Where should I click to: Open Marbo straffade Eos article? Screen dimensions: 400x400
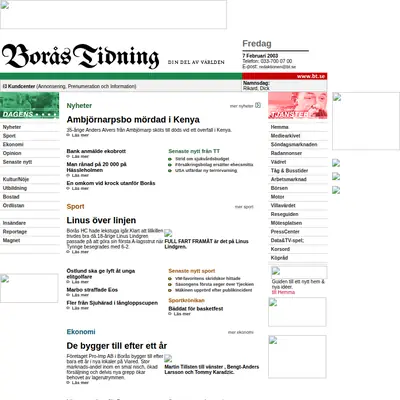click(x=92, y=290)
